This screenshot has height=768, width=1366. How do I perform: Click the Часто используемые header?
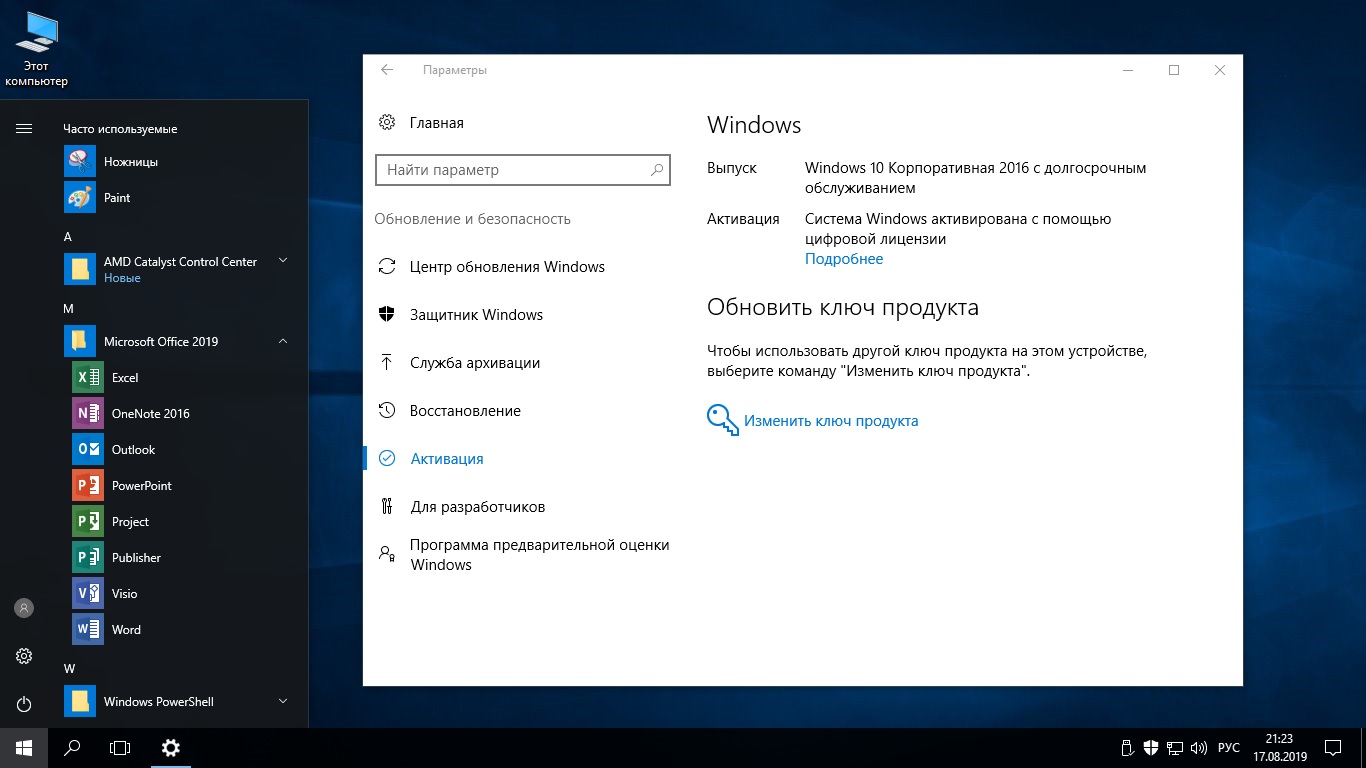pos(120,129)
